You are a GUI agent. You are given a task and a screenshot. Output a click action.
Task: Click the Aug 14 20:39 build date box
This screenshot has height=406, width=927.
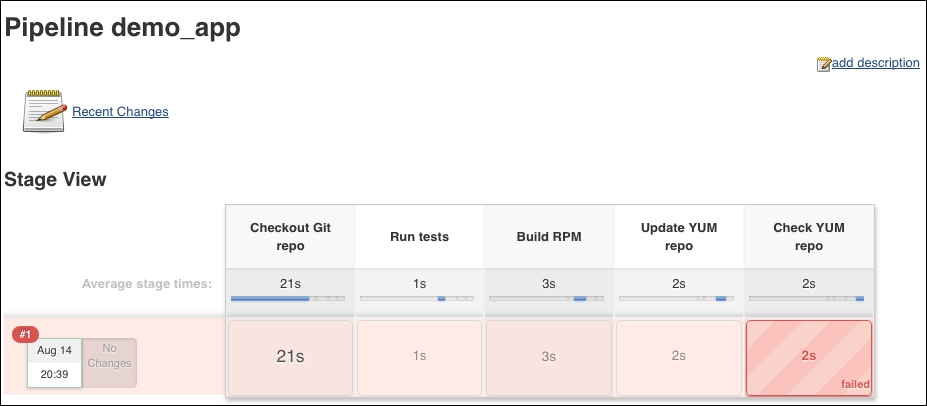point(54,363)
